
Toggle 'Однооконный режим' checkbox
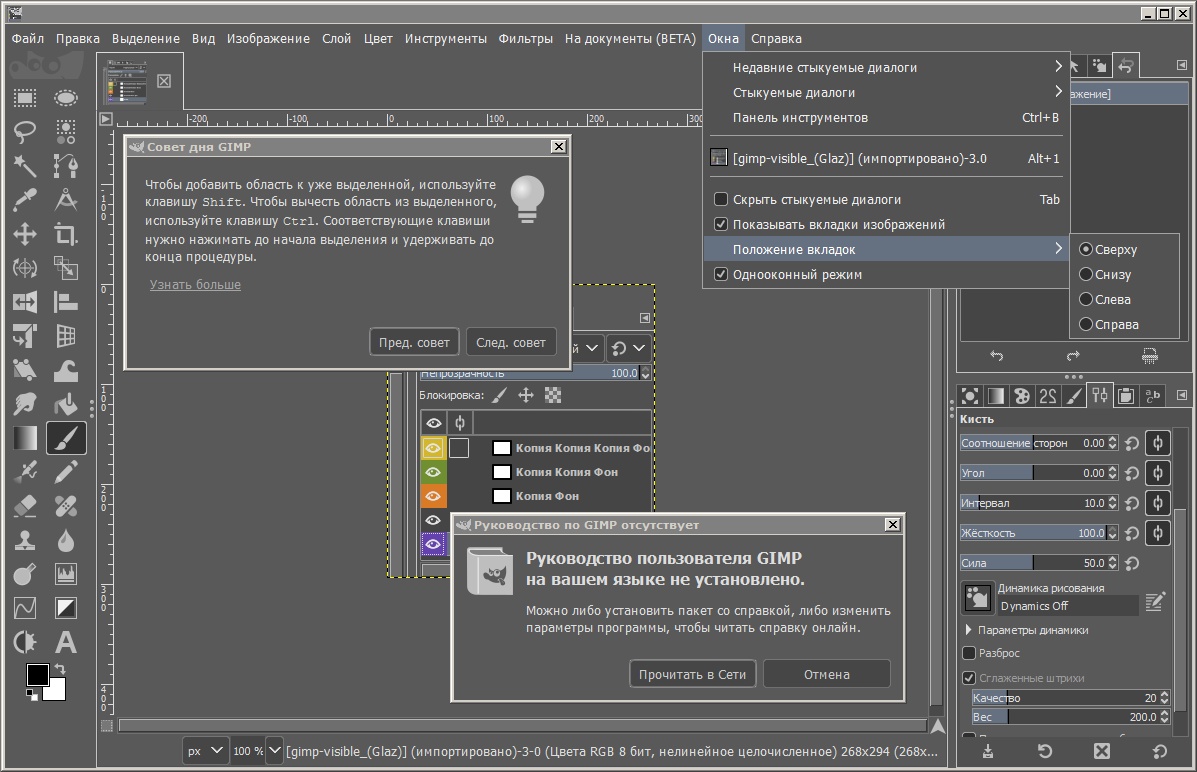tap(721, 274)
